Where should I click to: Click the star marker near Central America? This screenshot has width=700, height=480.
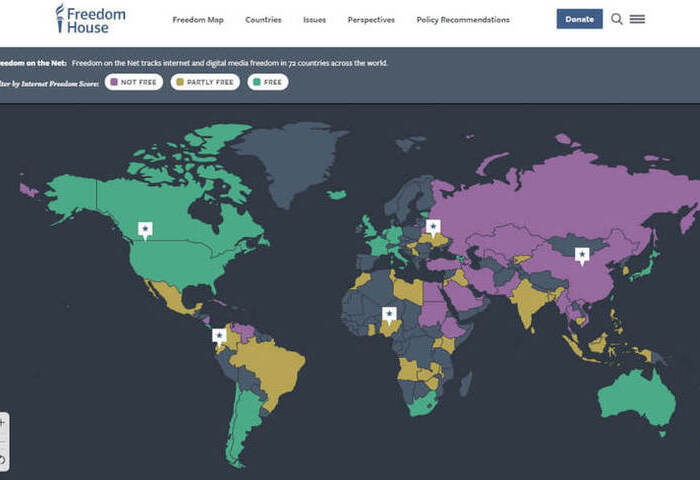219,336
